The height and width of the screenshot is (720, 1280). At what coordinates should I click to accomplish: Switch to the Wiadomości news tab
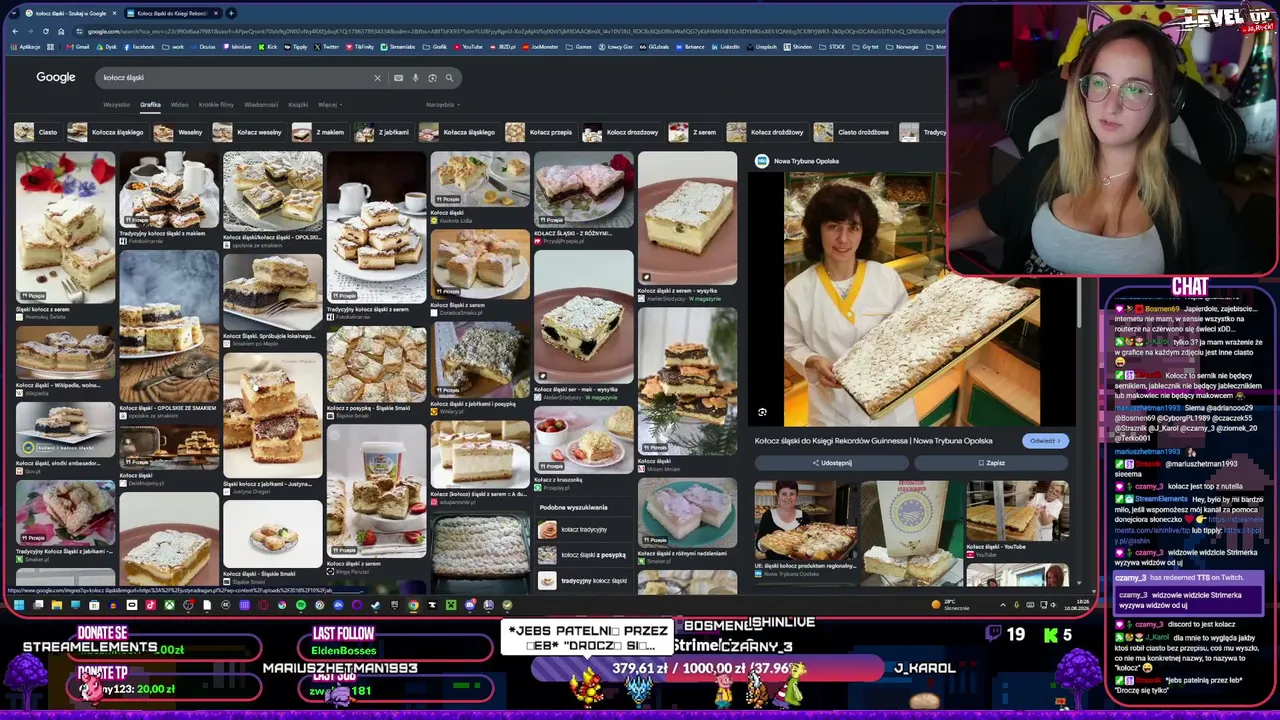[x=261, y=105]
